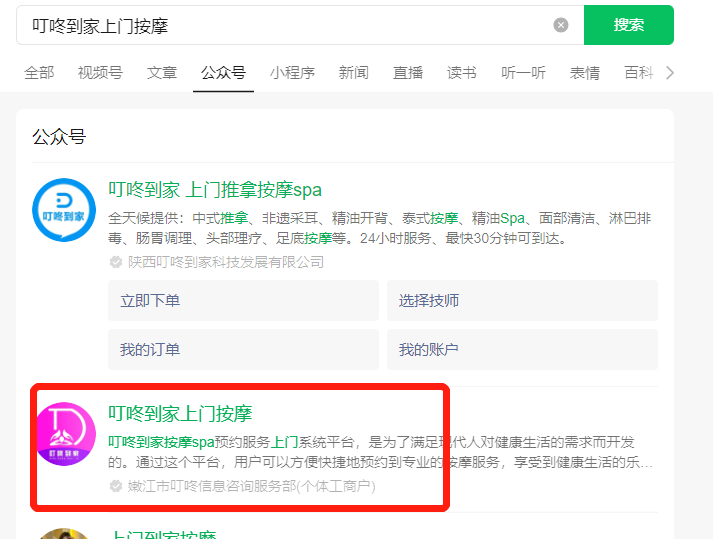Select the 读书 tab
The width and height of the screenshot is (713, 539).
(x=462, y=73)
